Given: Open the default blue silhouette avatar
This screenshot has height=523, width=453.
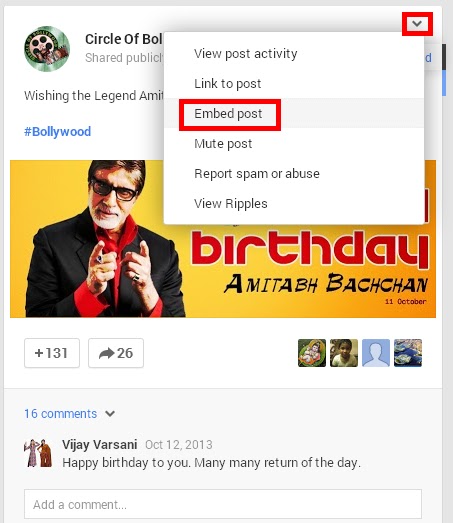Looking at the screenshot, I should point(376,353).
